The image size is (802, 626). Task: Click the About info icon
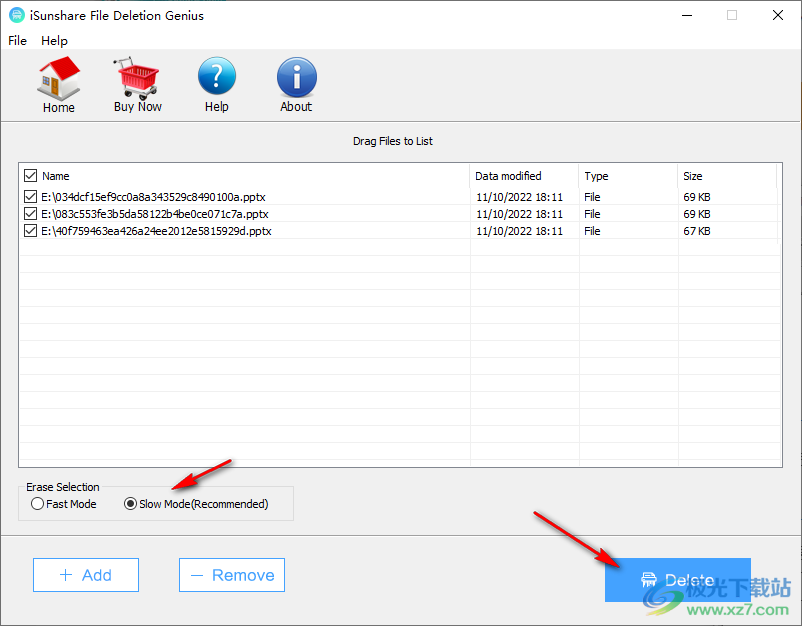coord(297,85)
